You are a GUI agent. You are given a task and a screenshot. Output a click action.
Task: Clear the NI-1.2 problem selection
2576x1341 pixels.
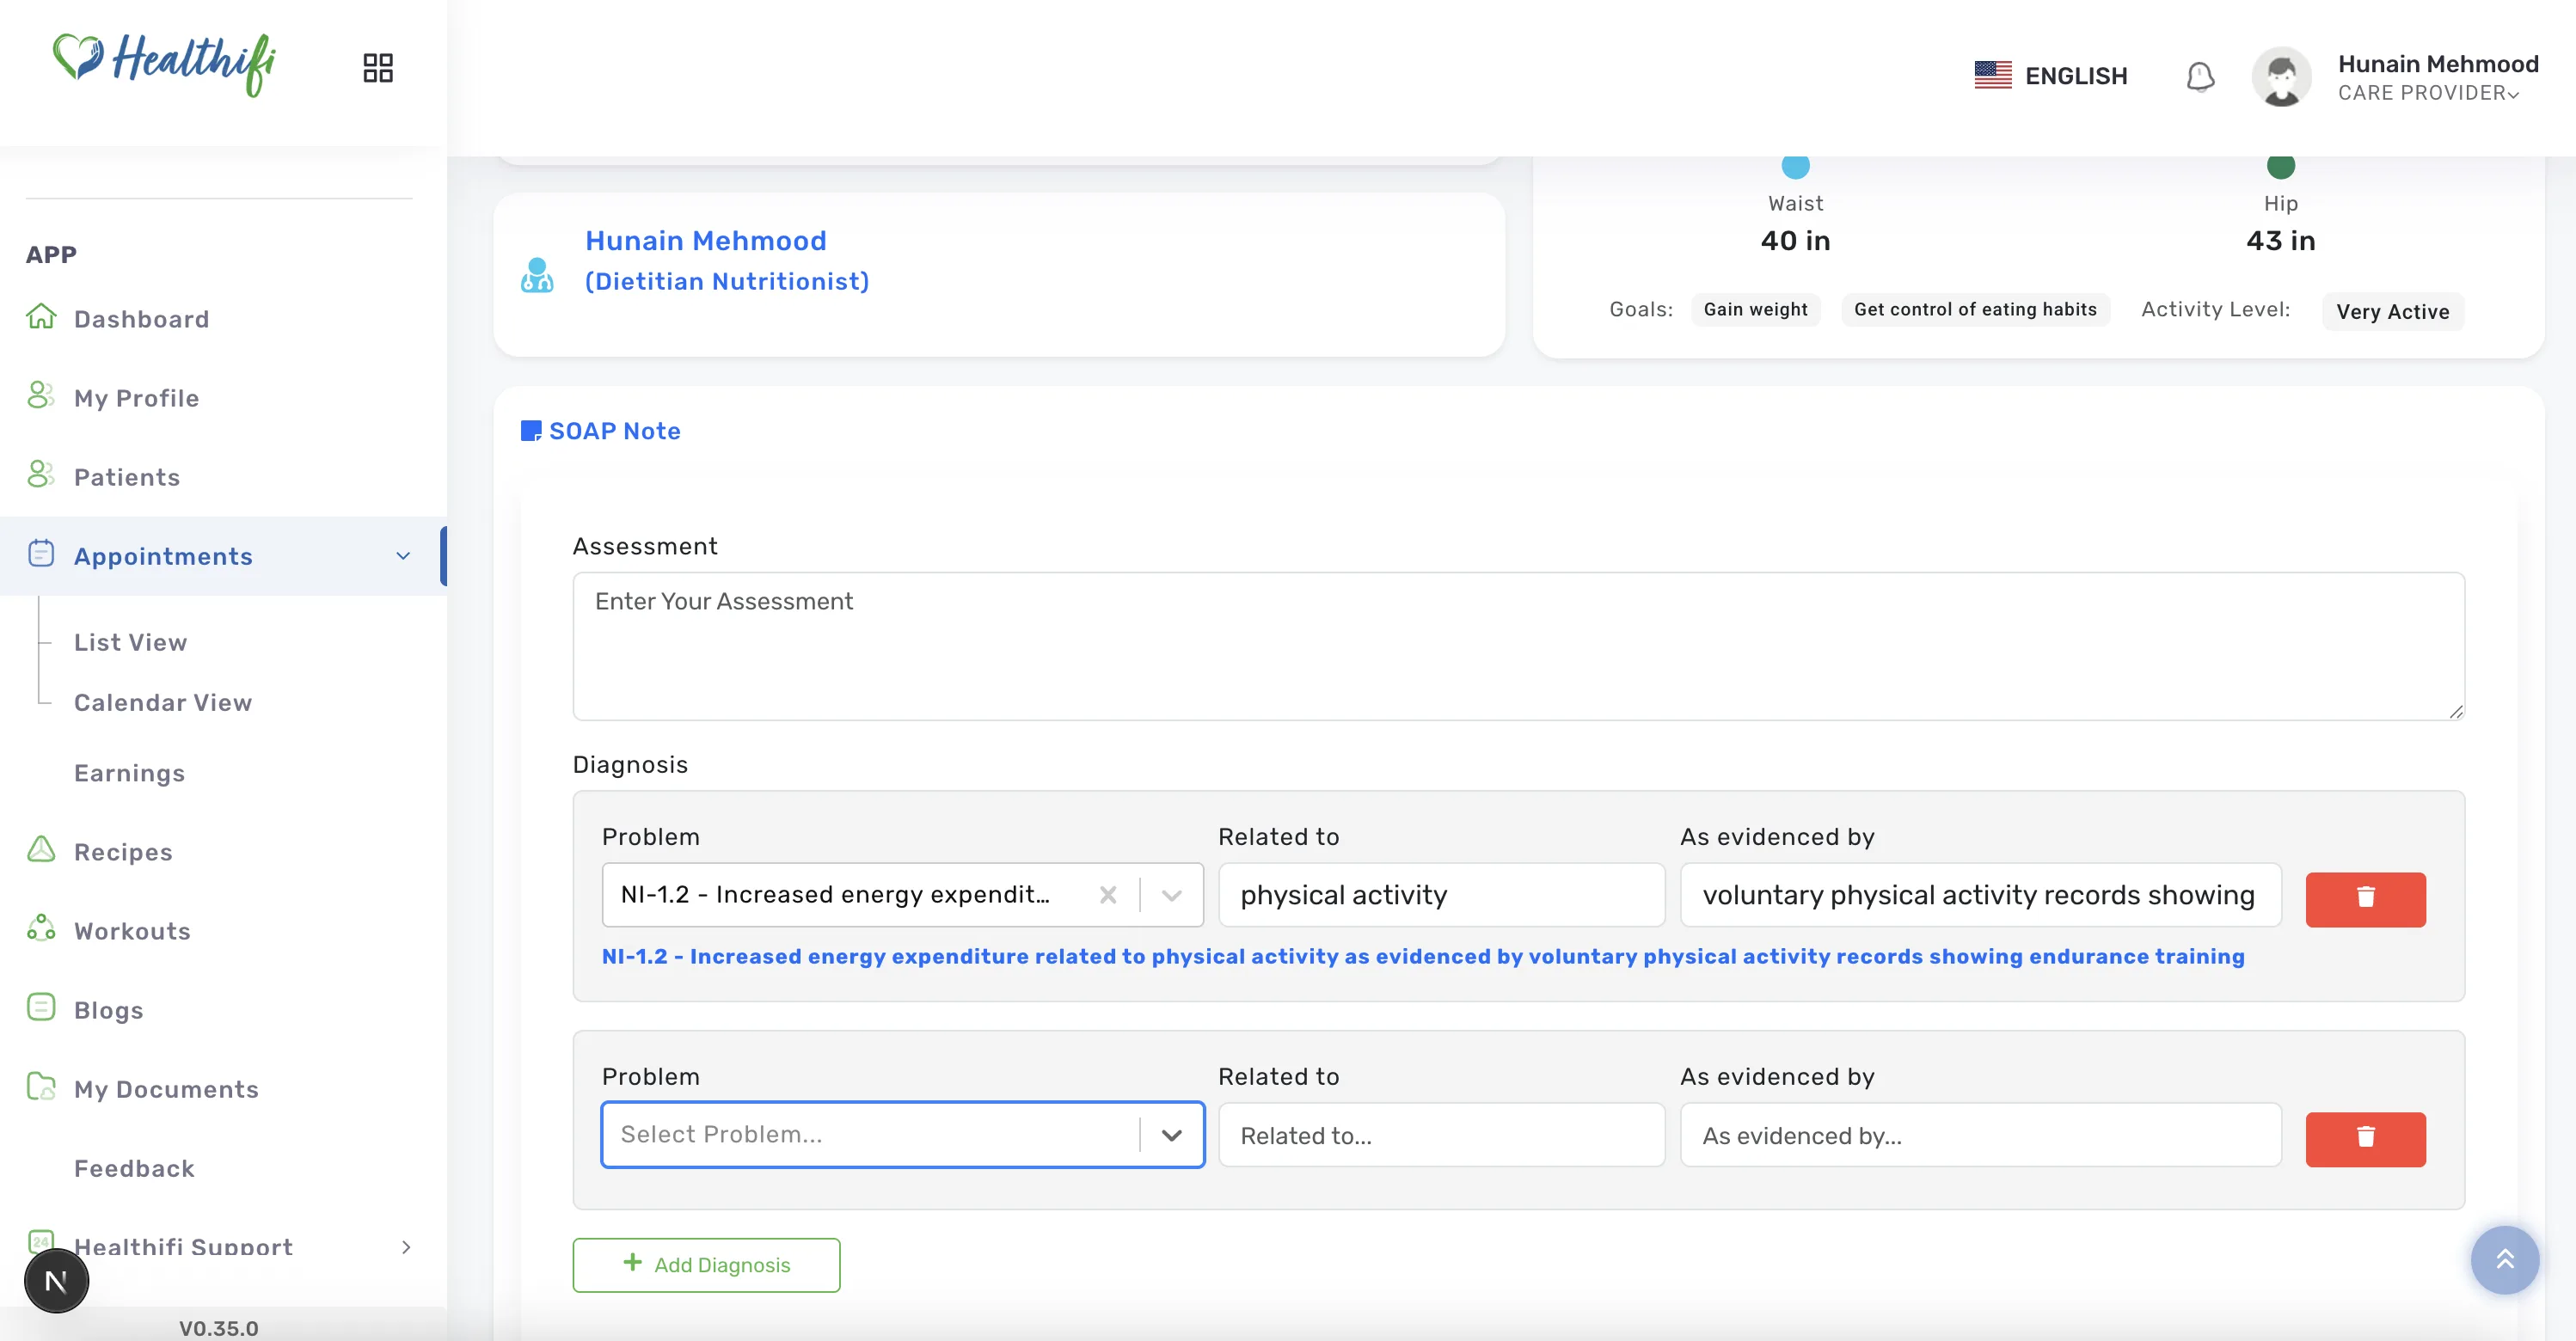tap(1108, 895)
